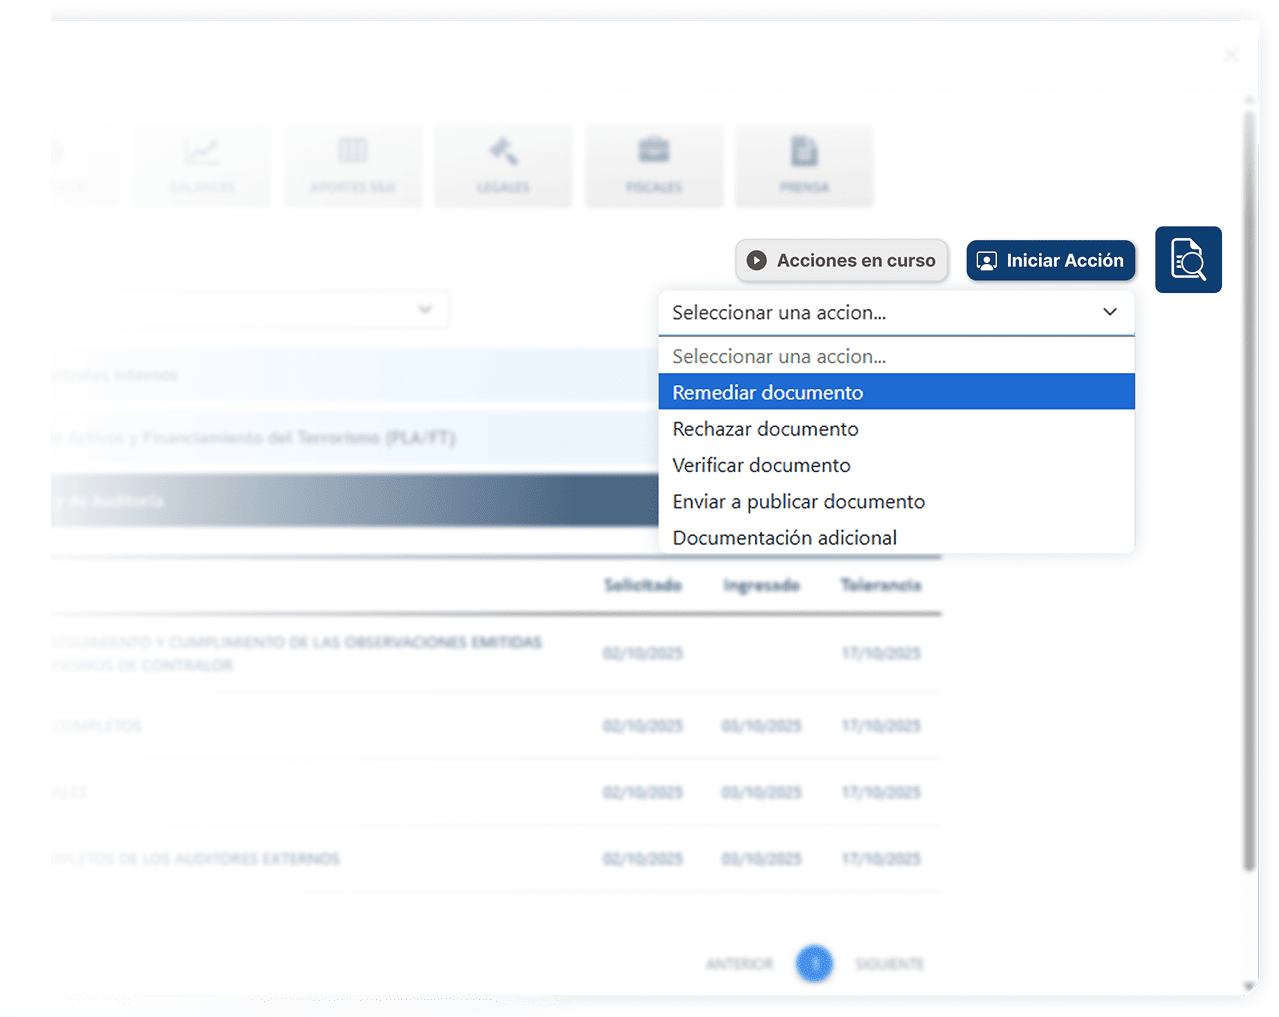
Task: Click the person icon in Iniciar Acción
Action: (986, 261)
